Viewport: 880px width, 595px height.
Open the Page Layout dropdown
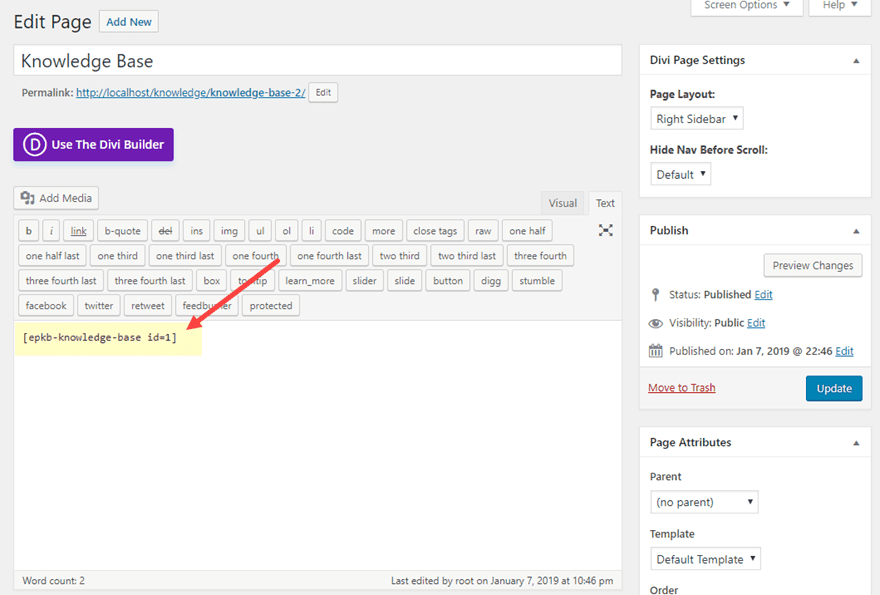696,118
